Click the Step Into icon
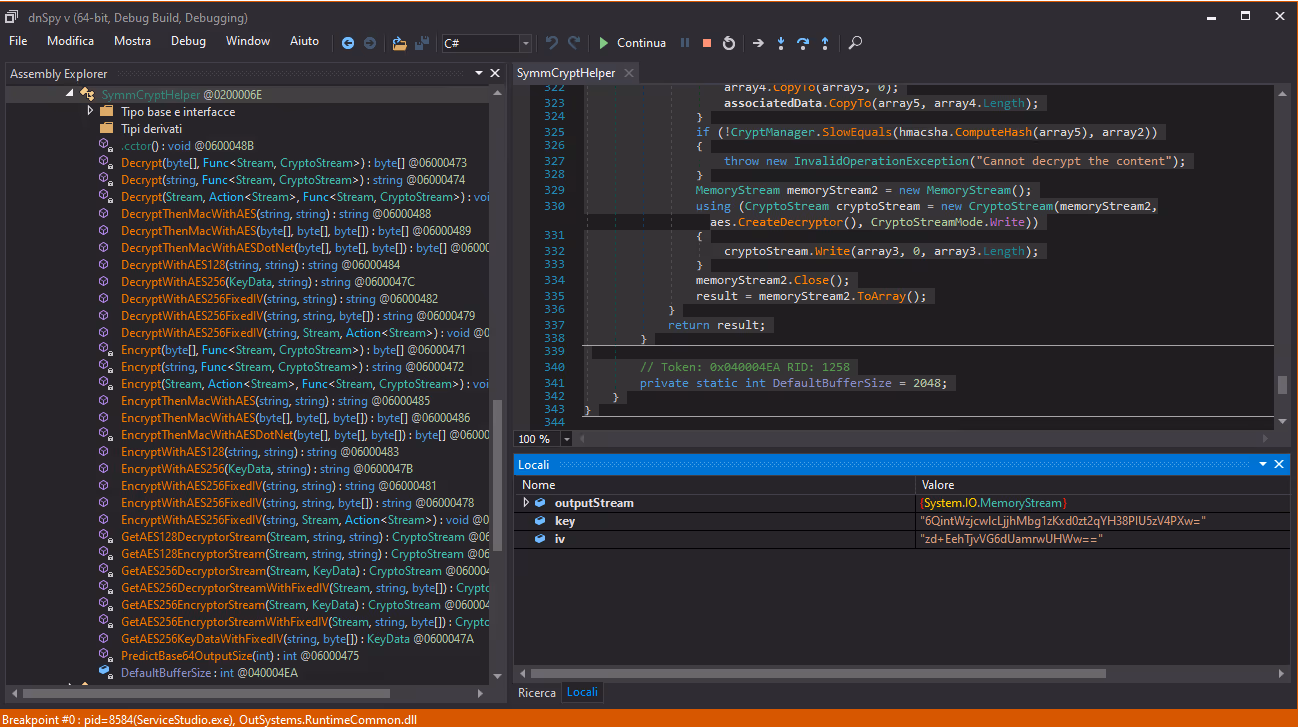The height and width of the screenshot is (727, 1300). [x=780, y=43]
